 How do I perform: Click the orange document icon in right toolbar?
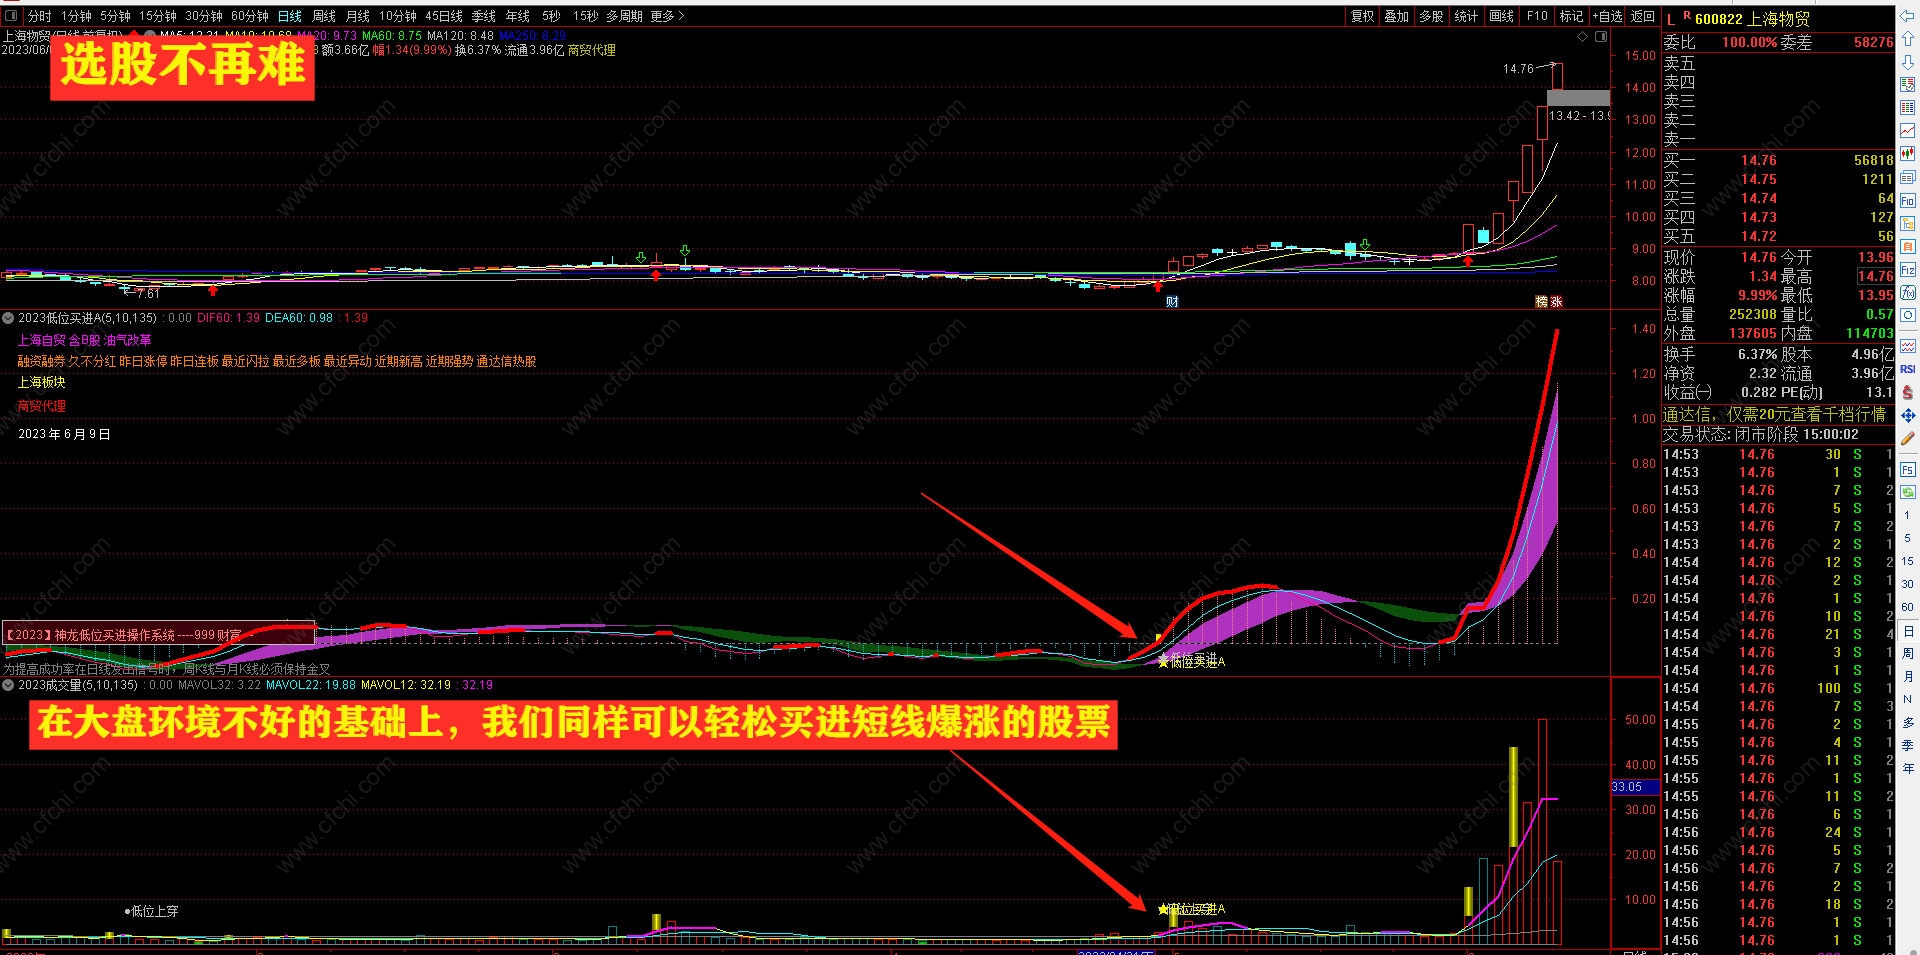click(1907, 247)
